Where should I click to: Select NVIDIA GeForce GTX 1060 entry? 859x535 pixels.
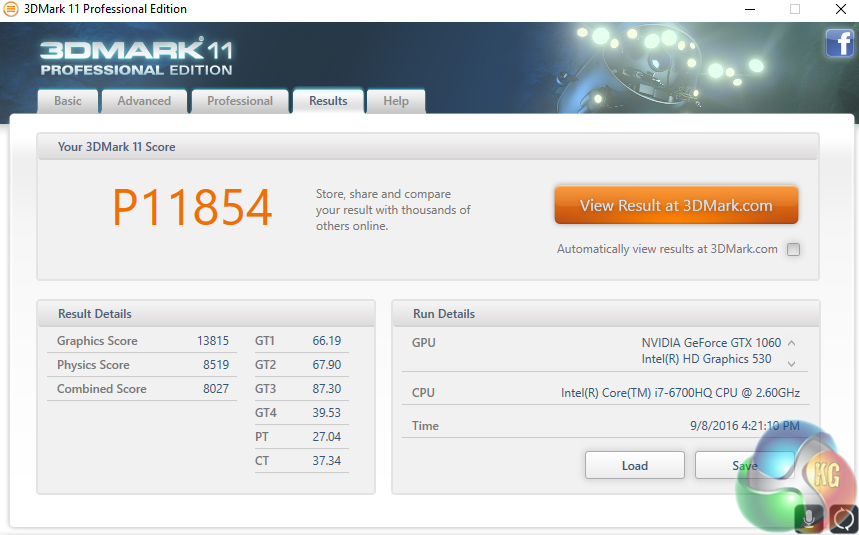point(711,343)
